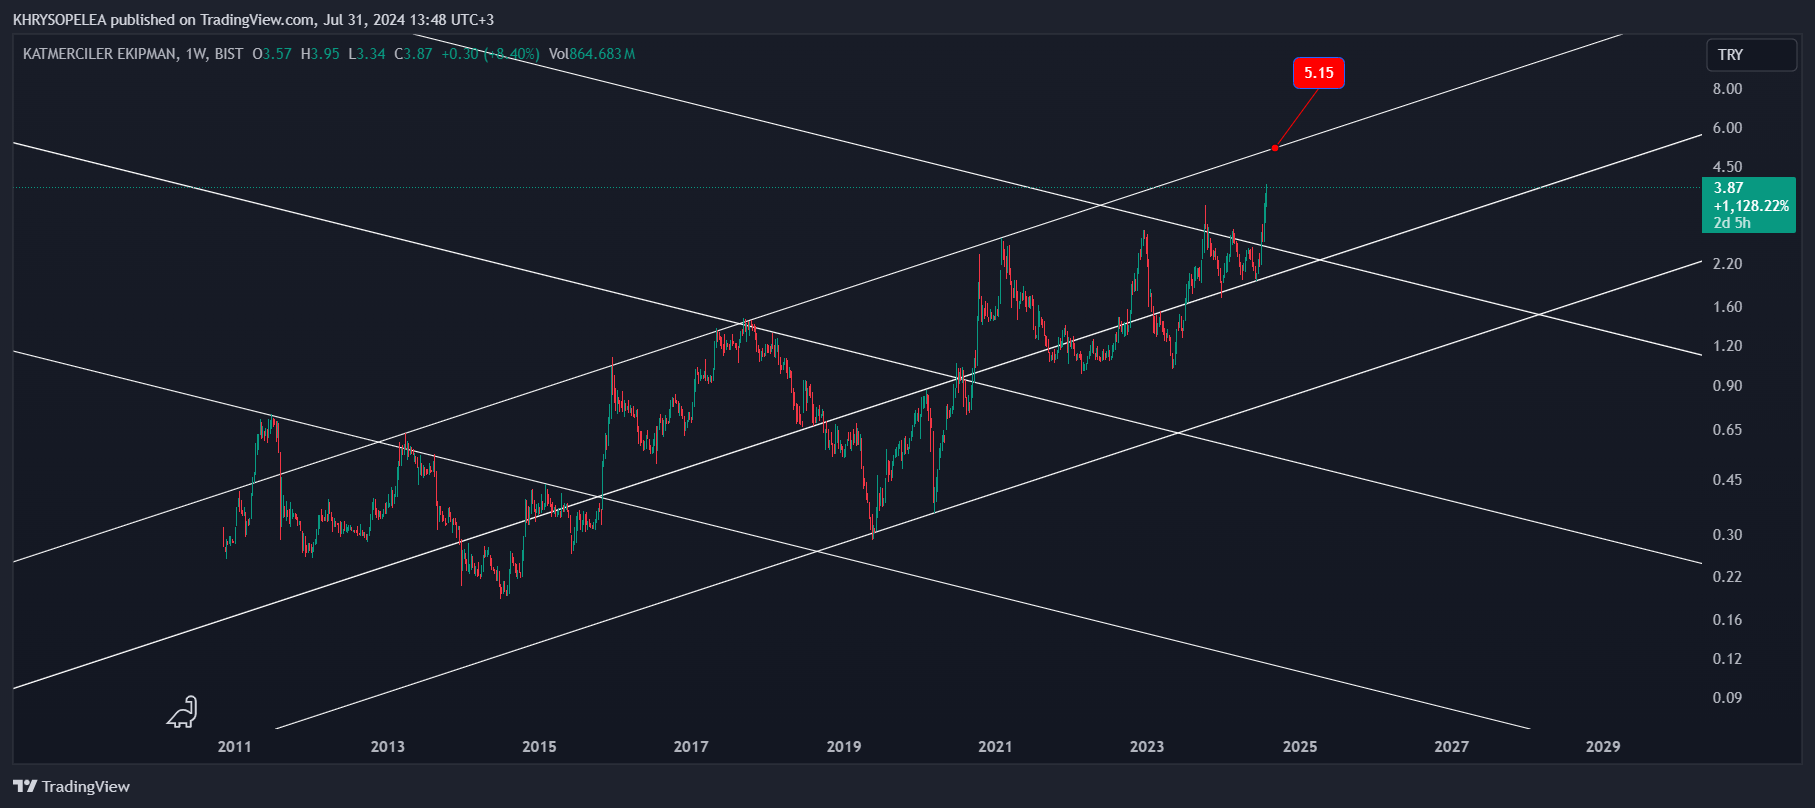Click the Vol 864.683M volume readout

click(x=592, y=54)
